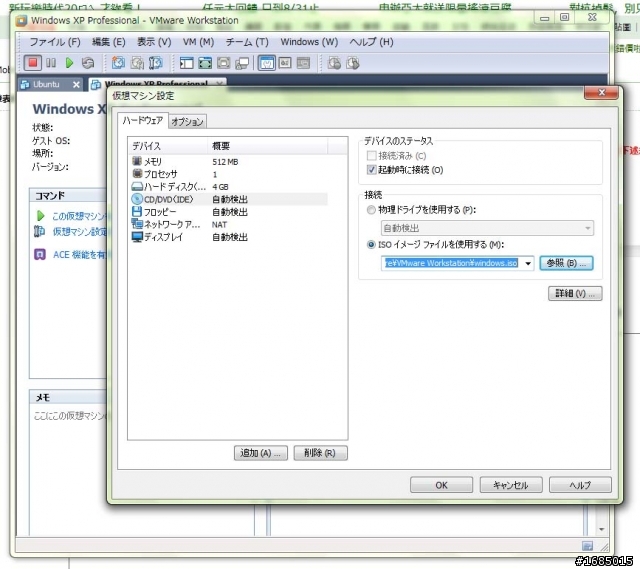Click the ACE 機能を有効 link in commands
This screenshot has height=569, width=640.
point(79,255)
